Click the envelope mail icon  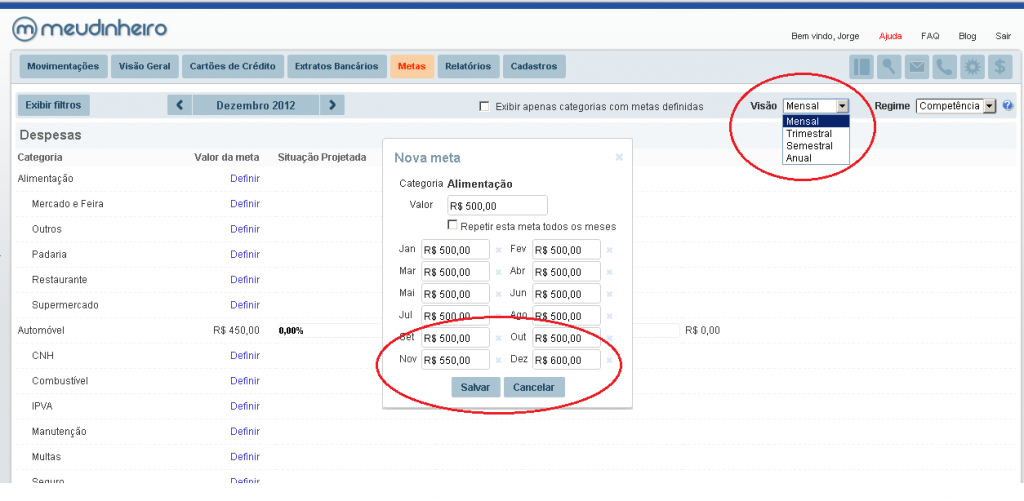[x=916, y=67]
